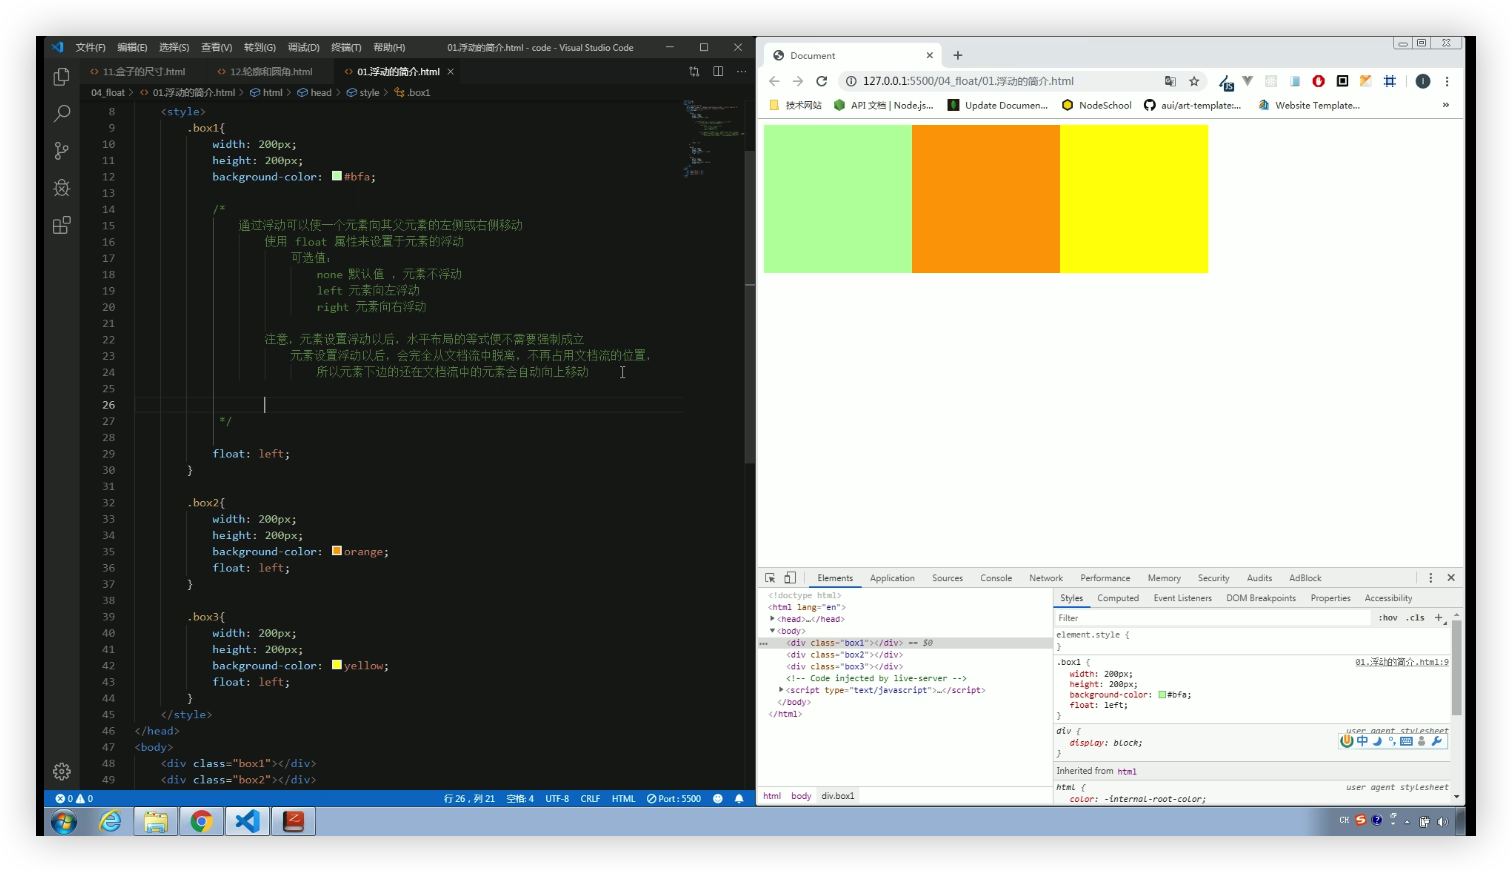Collapse the body node in the Elements tree
The height and width of the screenshot is (872, 1512).
(x=772, y=631)
